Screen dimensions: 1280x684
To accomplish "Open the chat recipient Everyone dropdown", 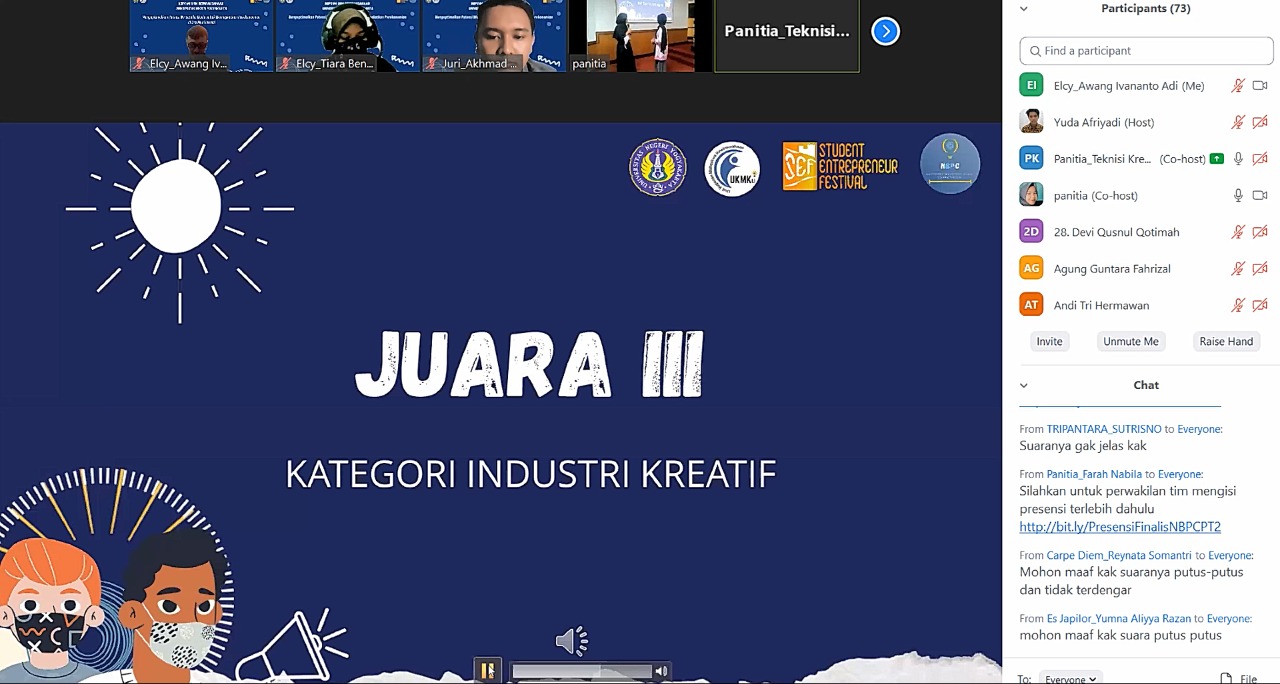I will coord(1070,678).
